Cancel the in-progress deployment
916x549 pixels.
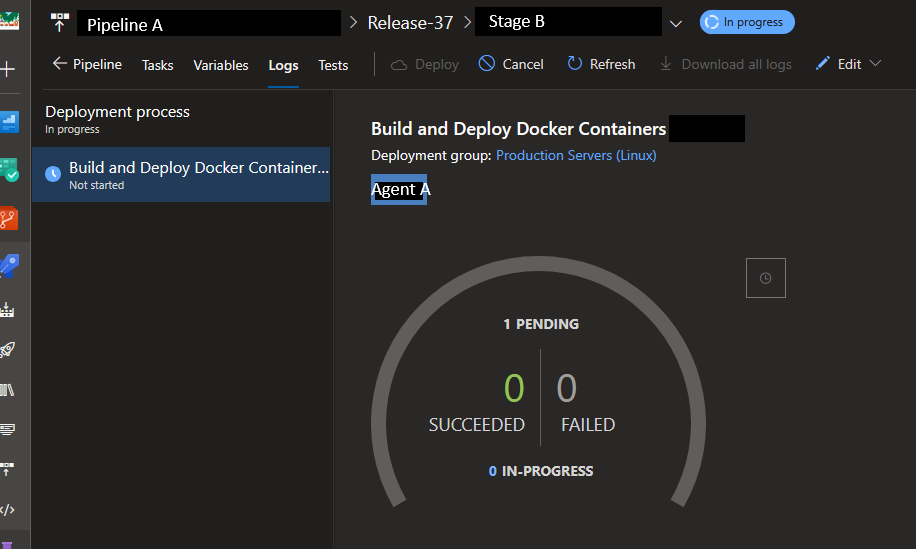point(511,64)
